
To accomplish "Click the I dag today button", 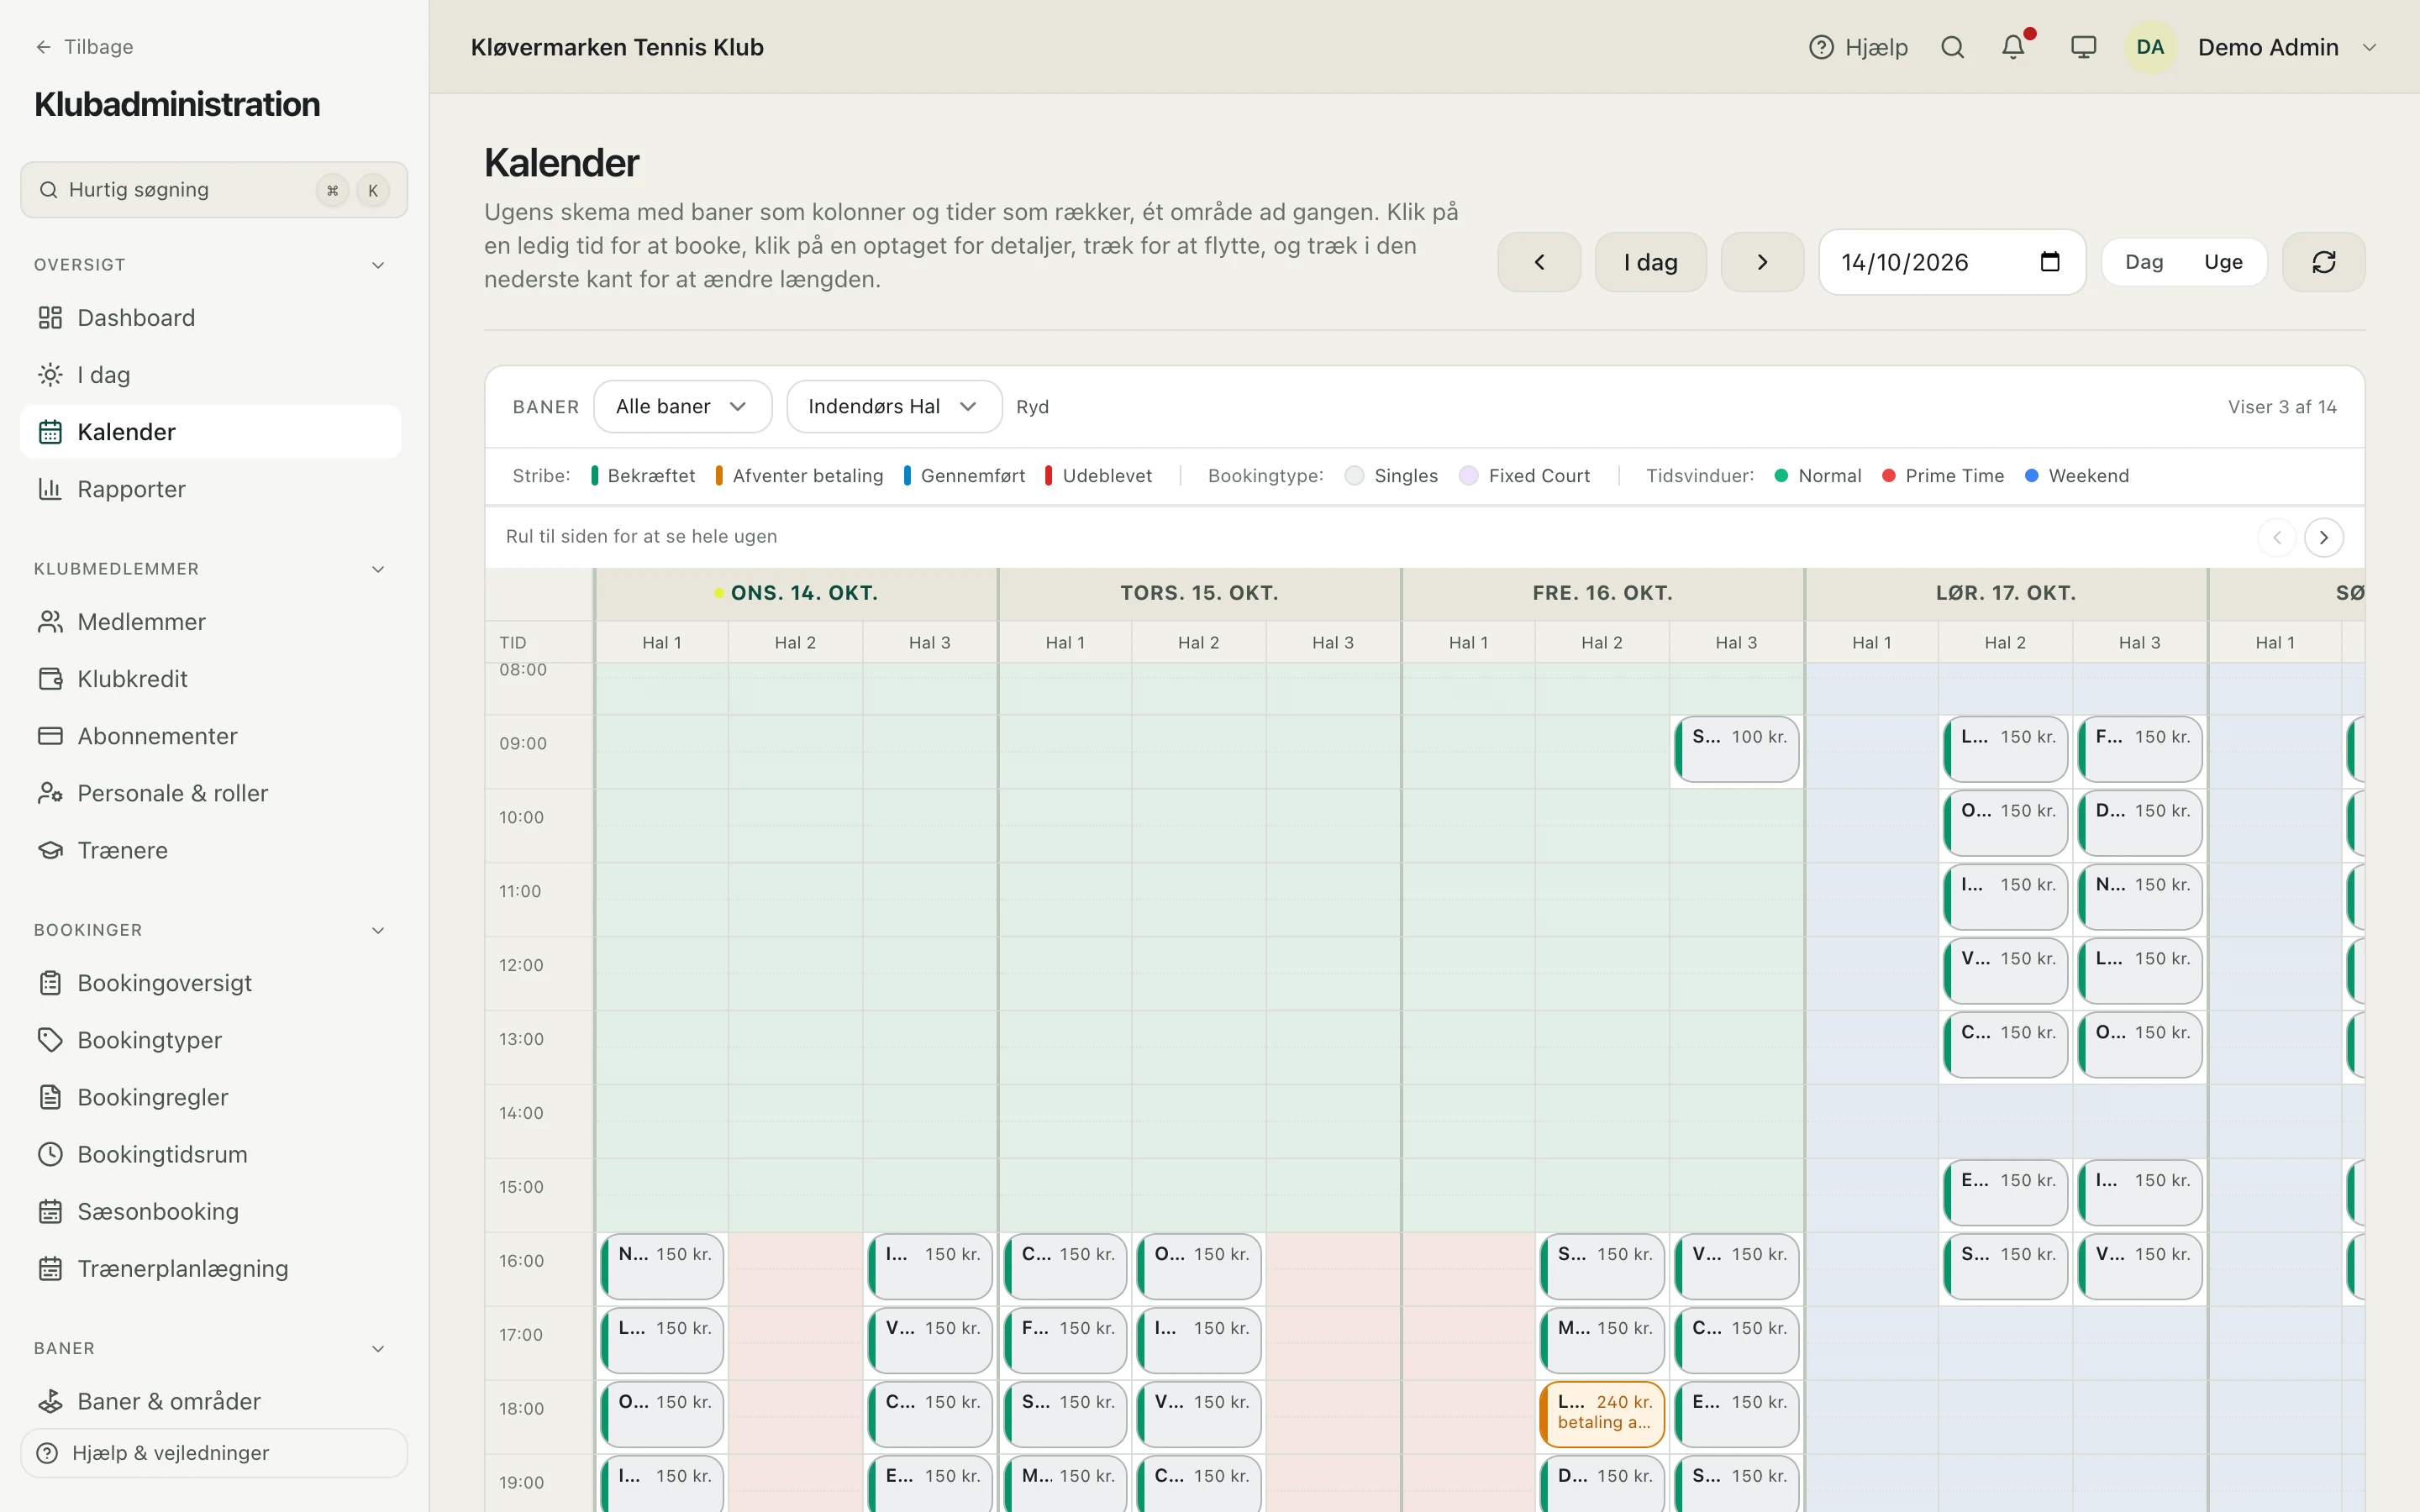I will click(1650, 262).
